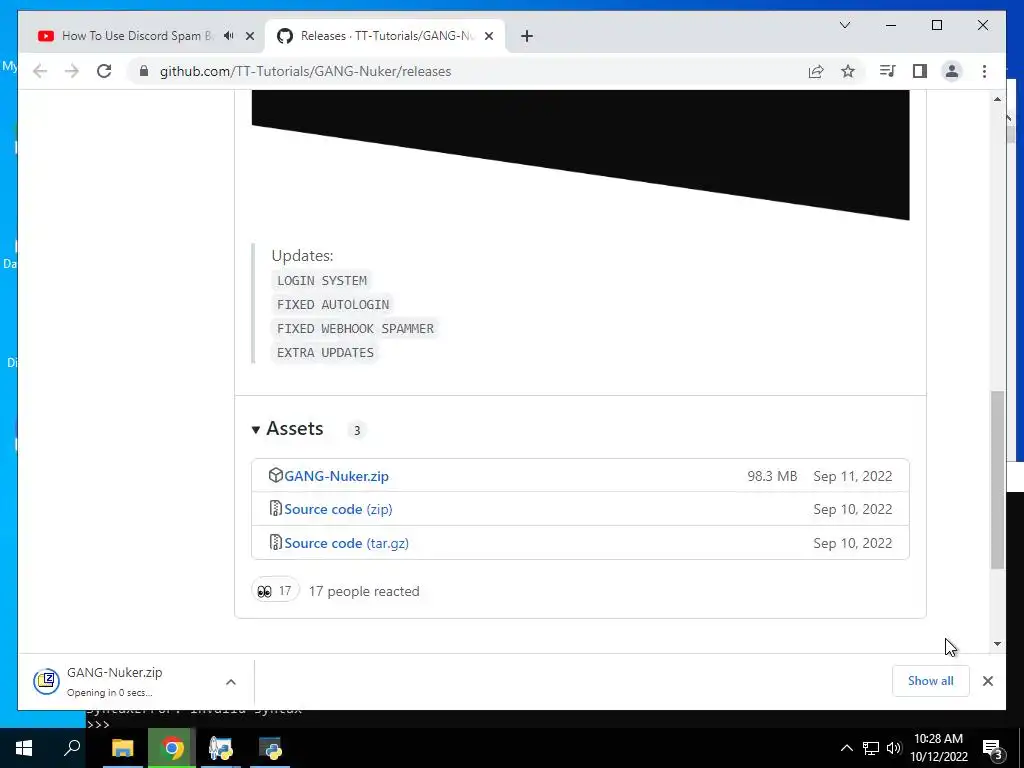This screenshot has height=768, width=1024.
Task: Open downloaded GANG-Nuker.zip in download bar
Action: click(x=114, y=681)
